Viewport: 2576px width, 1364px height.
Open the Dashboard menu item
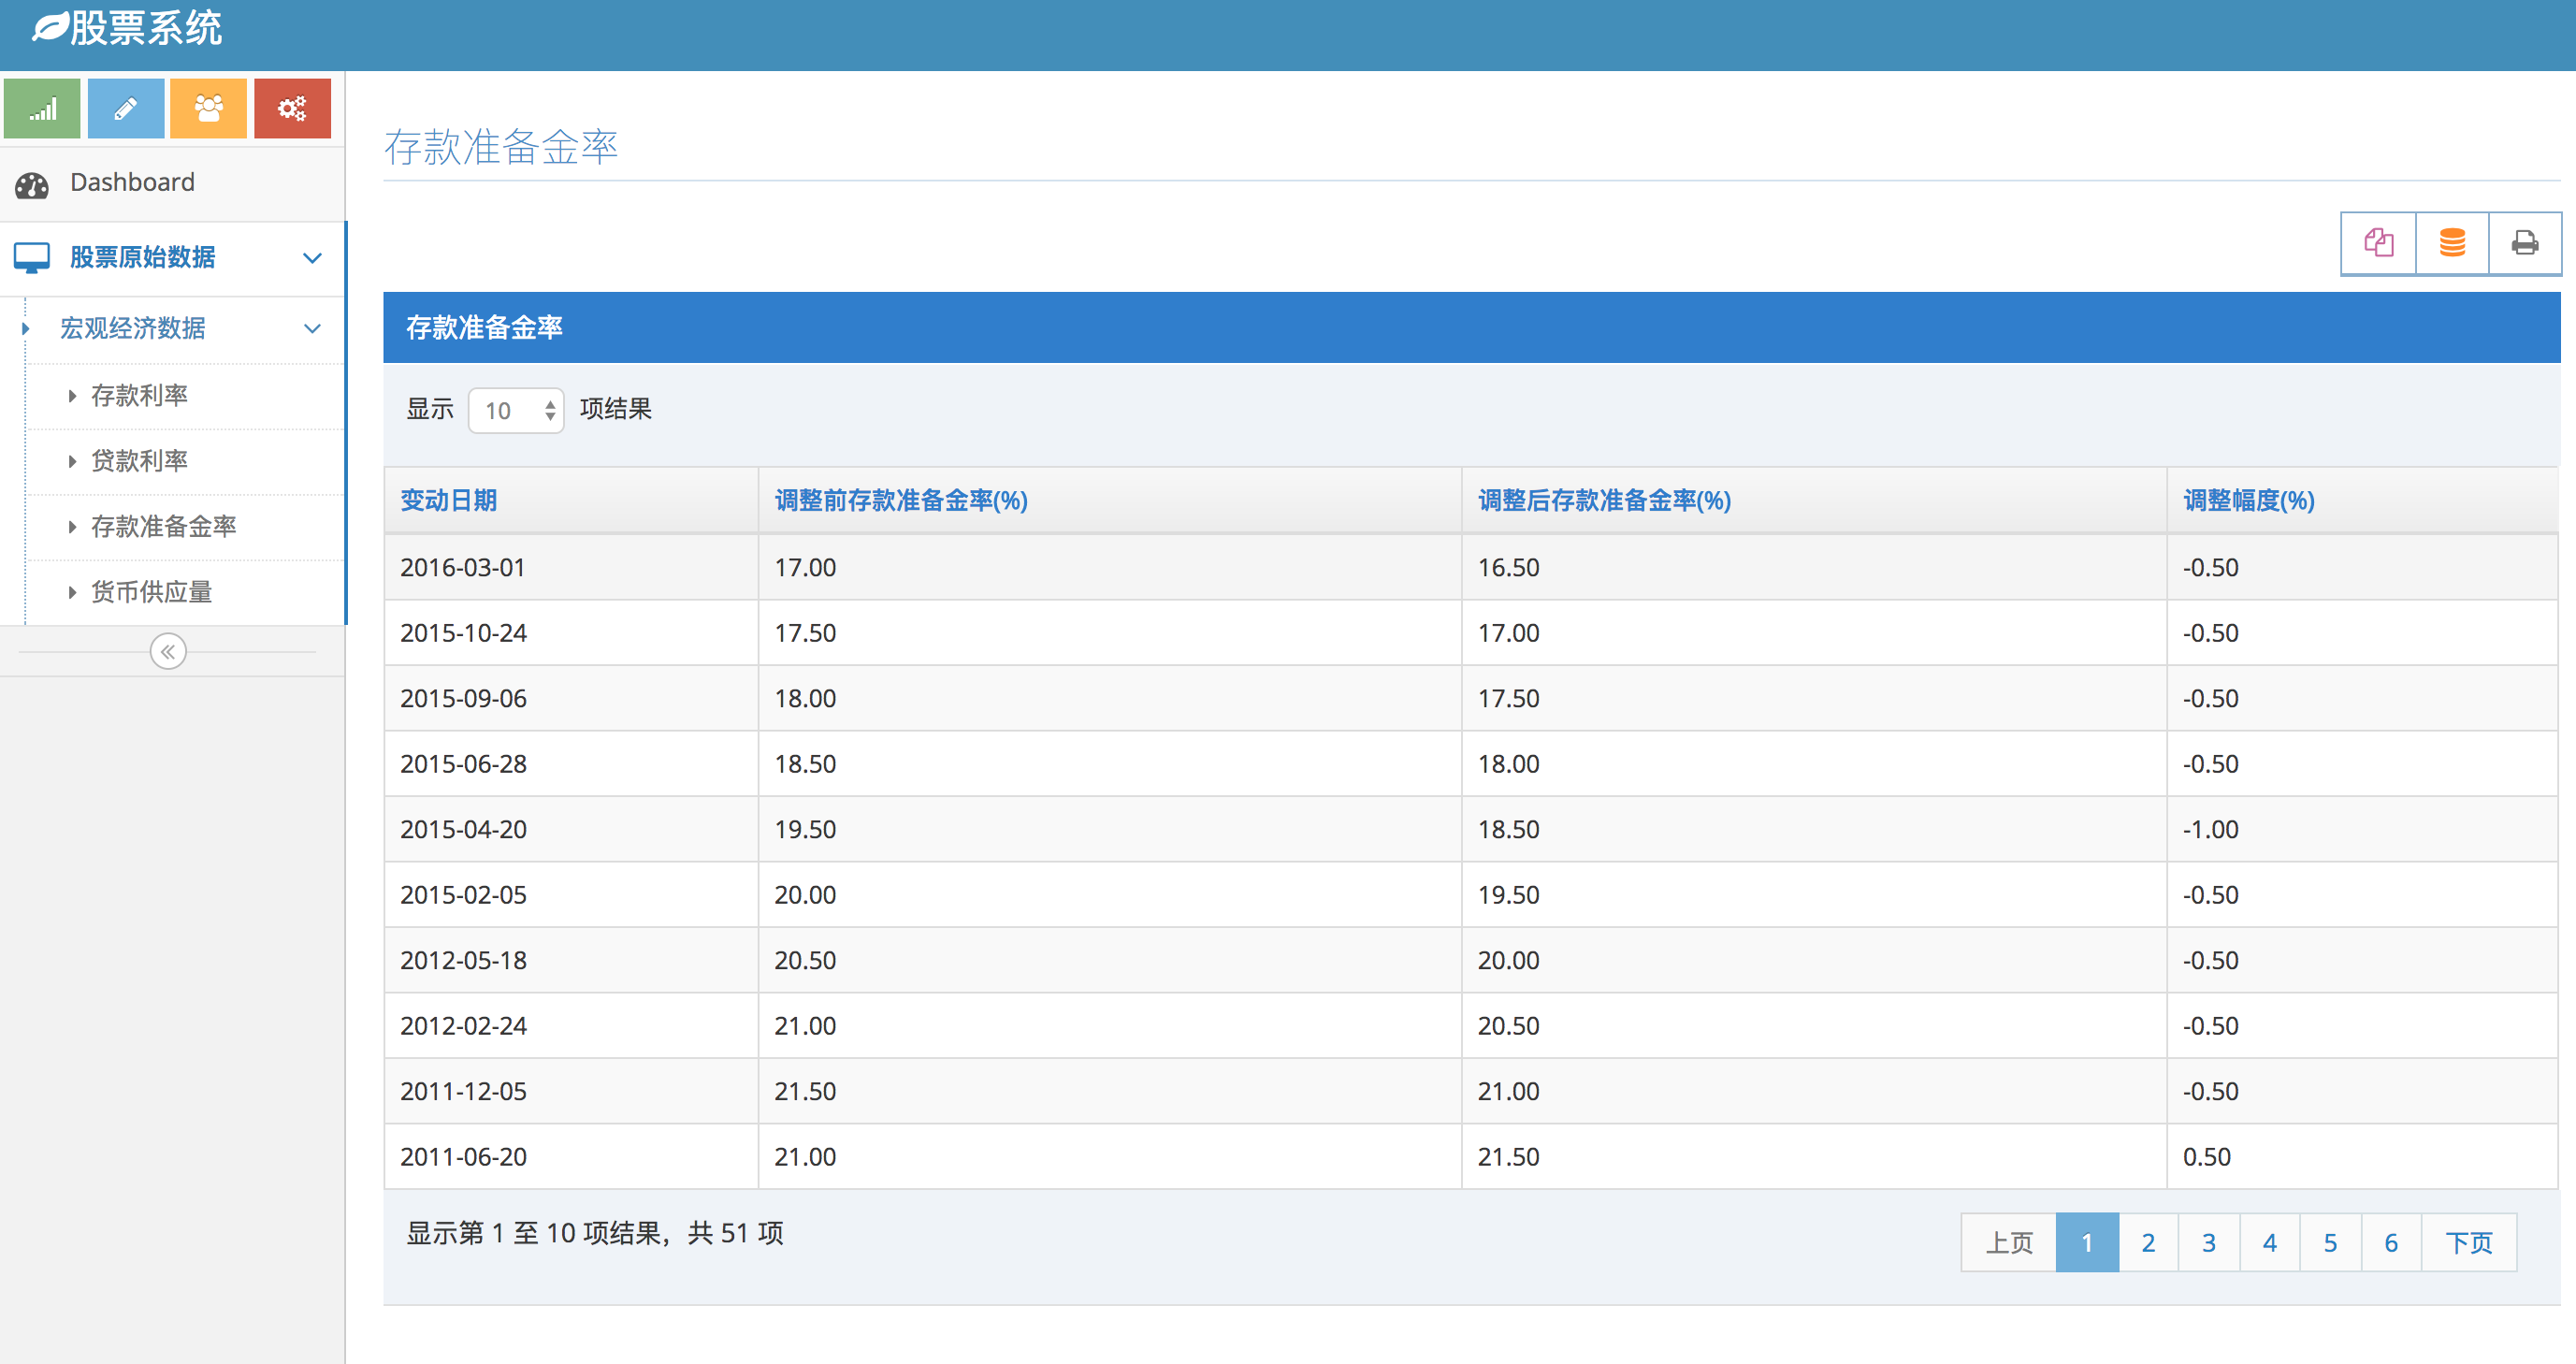point(132,182)
